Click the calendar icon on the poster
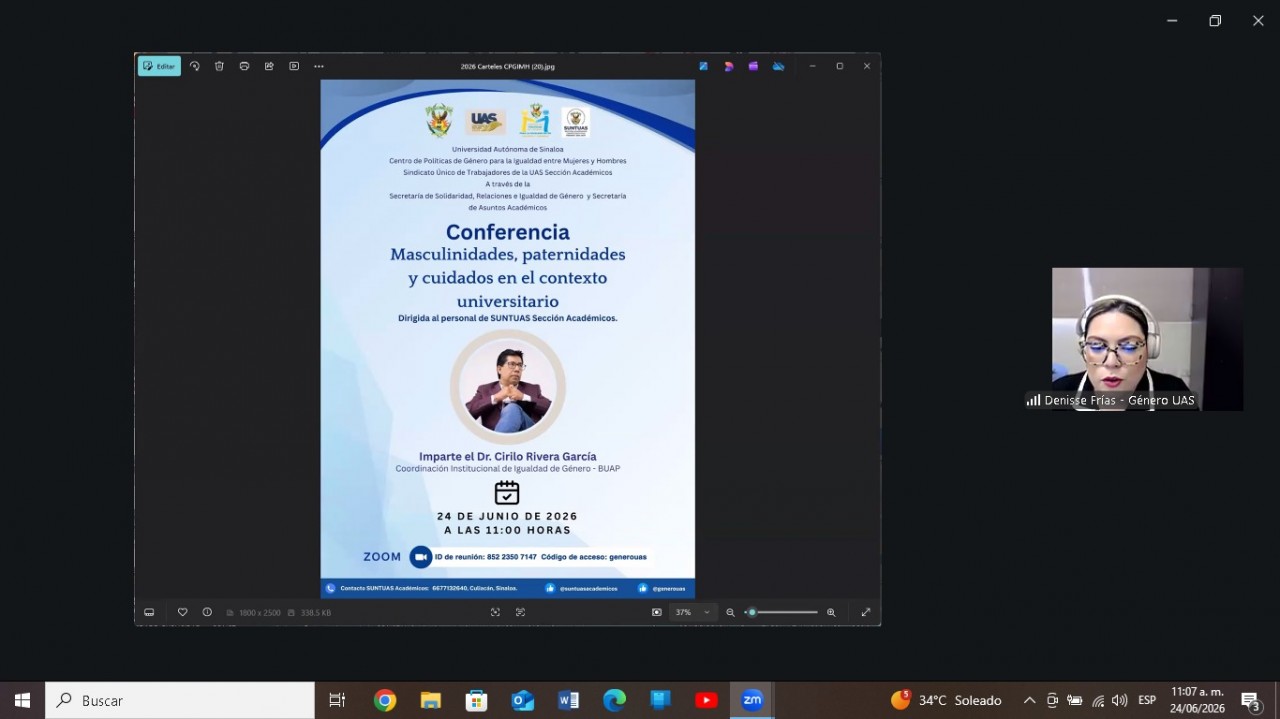The width and height of the screenshot is (1280, 719). pos(507,492)
